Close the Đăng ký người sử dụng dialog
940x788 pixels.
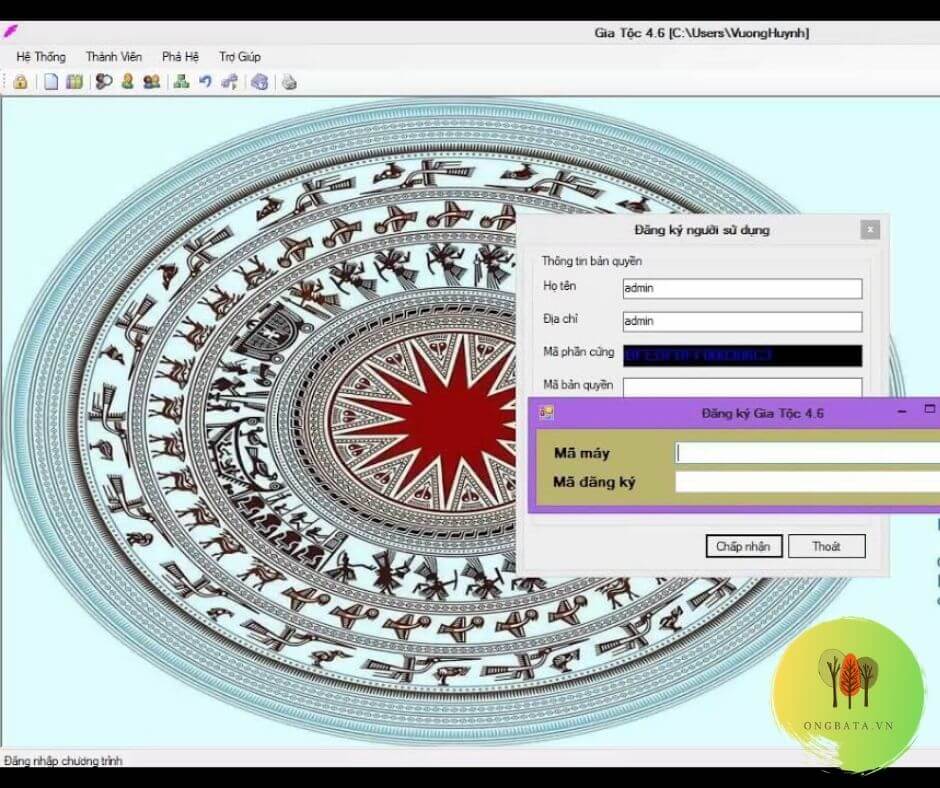[870, 230]
